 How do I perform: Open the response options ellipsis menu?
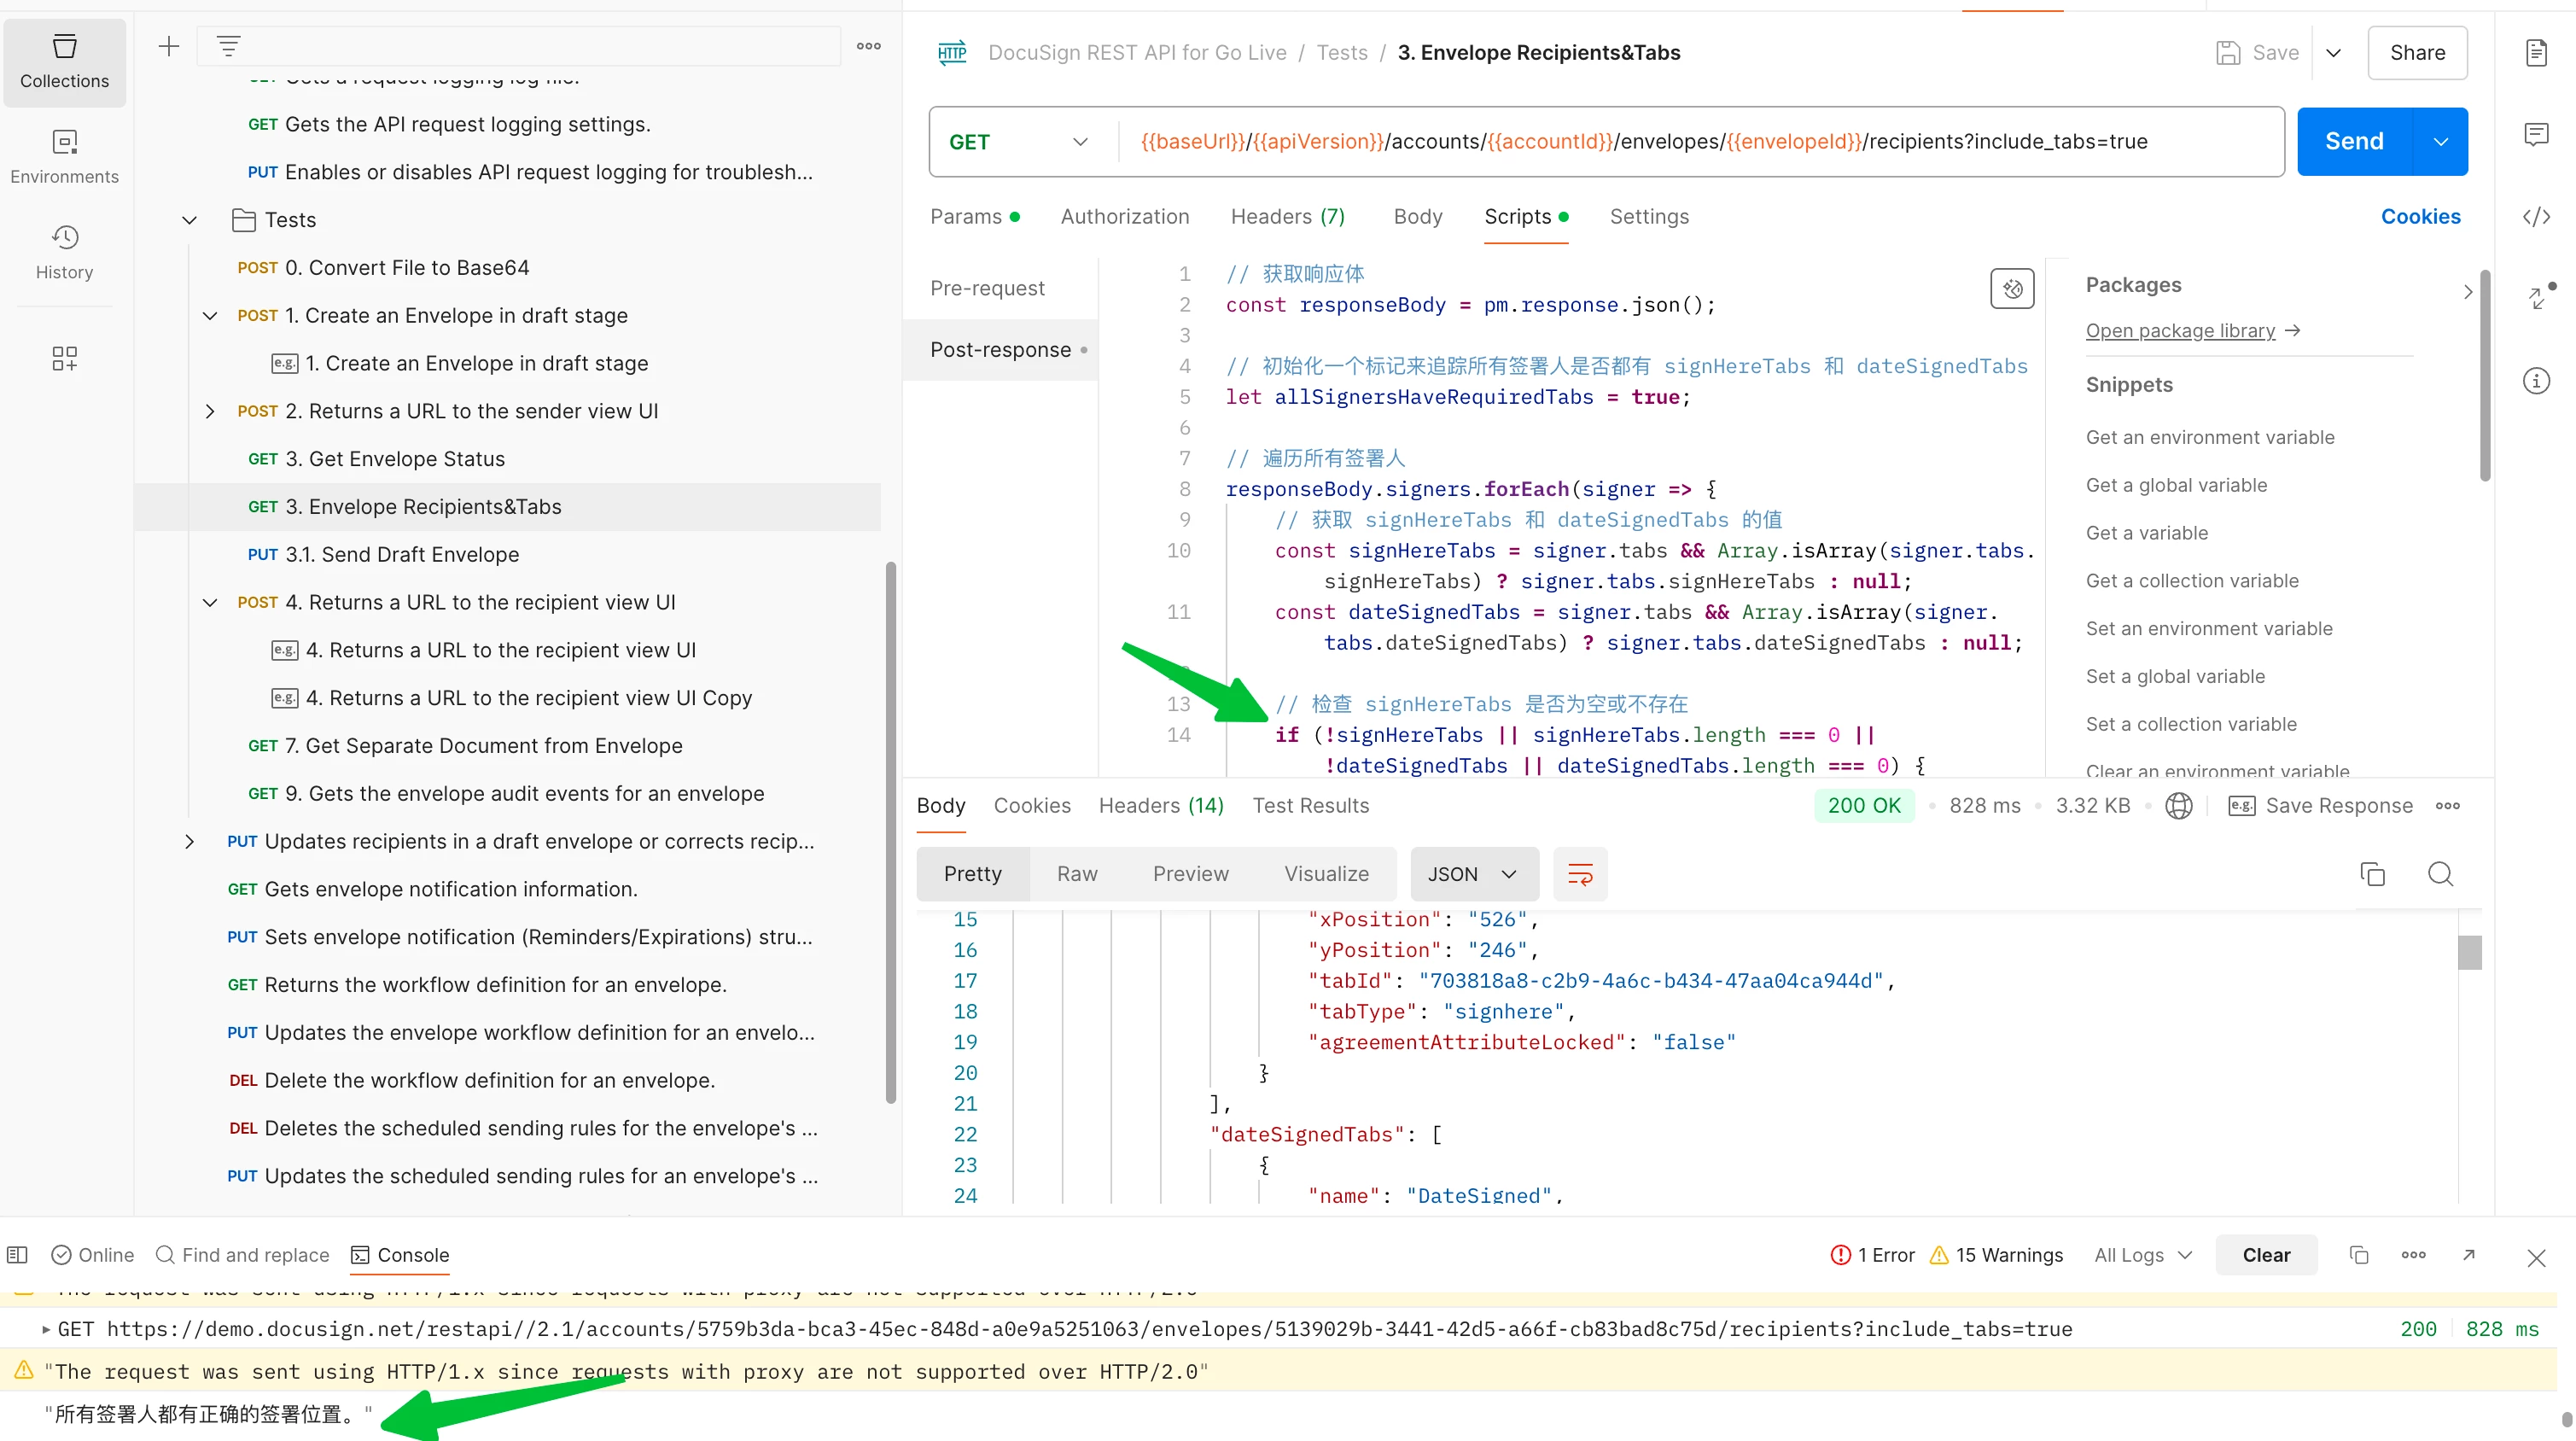[x=2447, y=806]
